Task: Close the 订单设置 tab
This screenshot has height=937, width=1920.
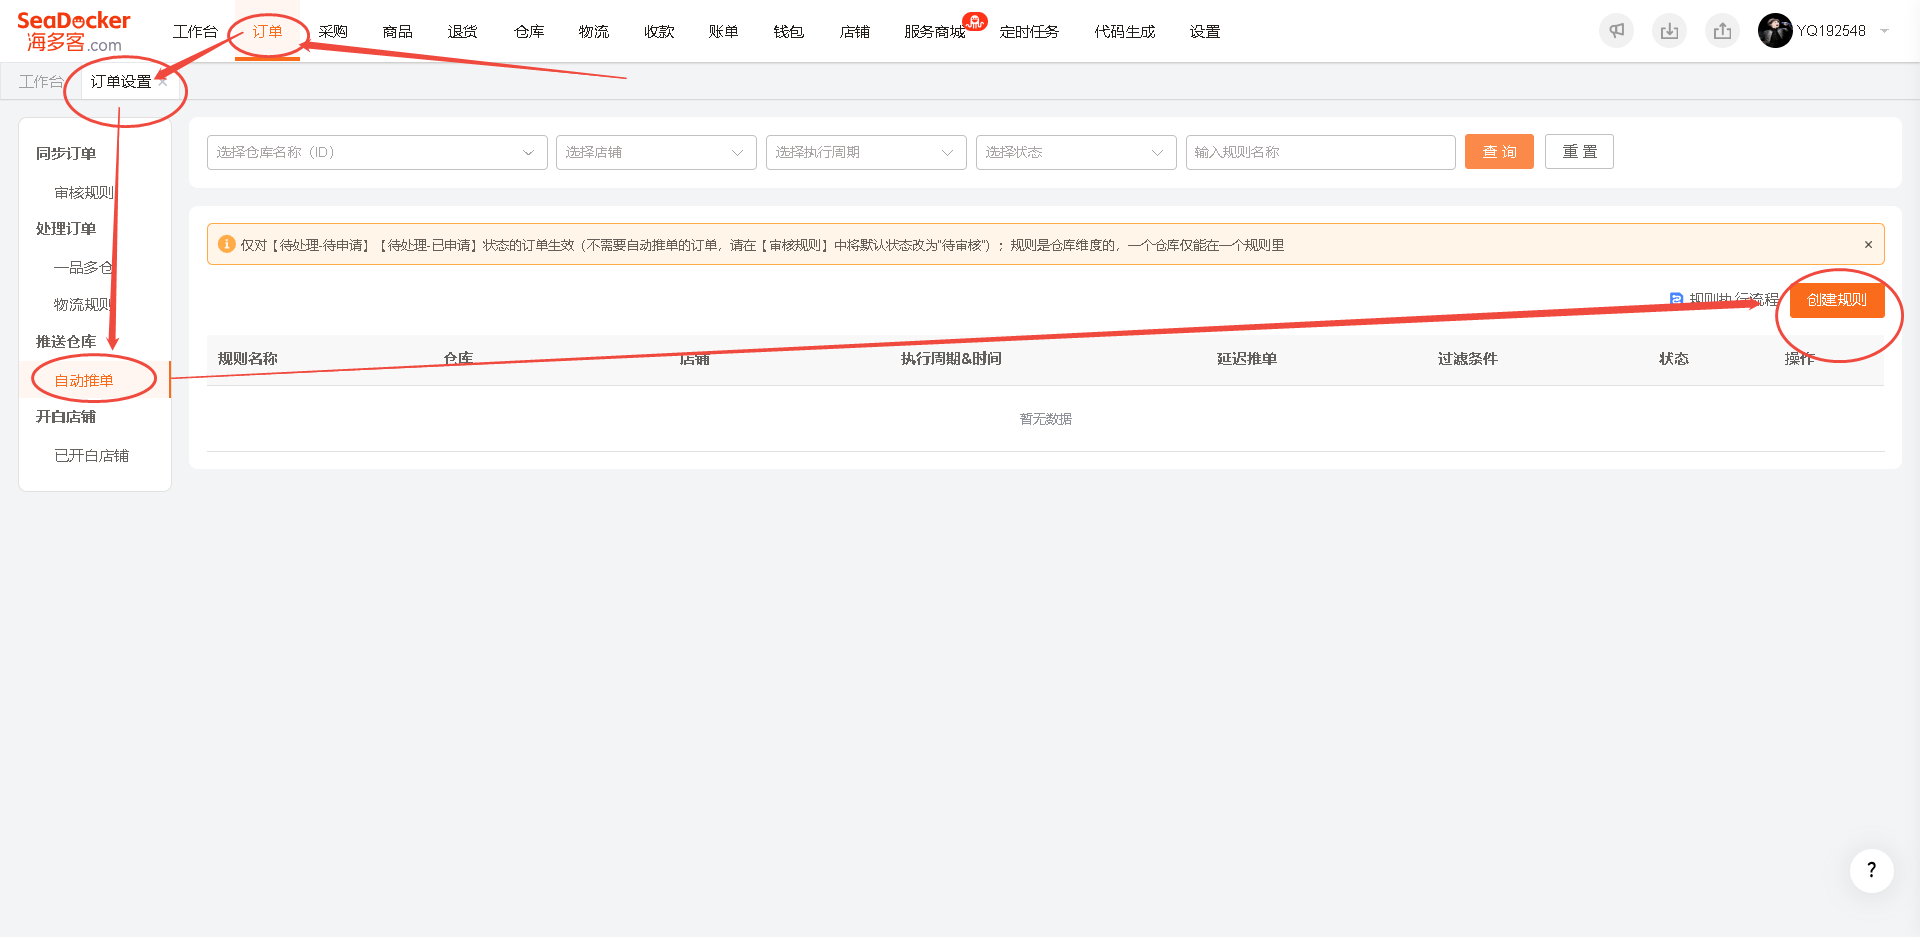Action: (x=163, y=82)
